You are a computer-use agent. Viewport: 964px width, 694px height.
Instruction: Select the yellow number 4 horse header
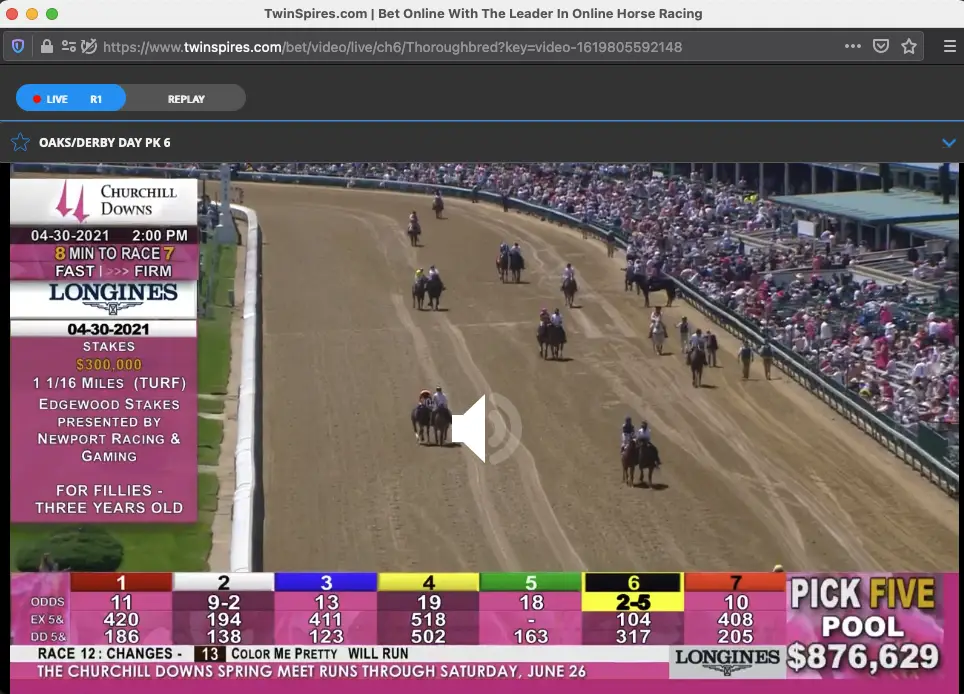[x=429, y=582]
